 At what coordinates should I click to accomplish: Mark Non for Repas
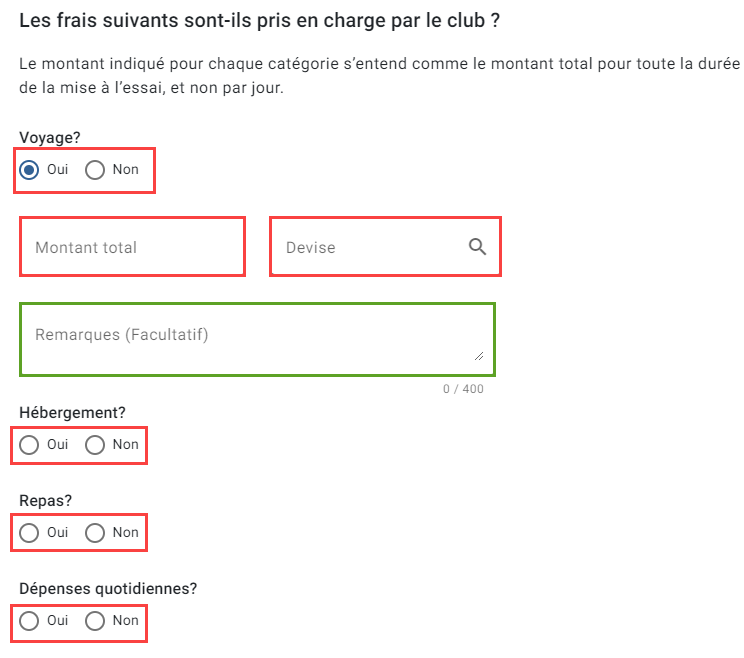pyautogui.click(x=95, y=533)
